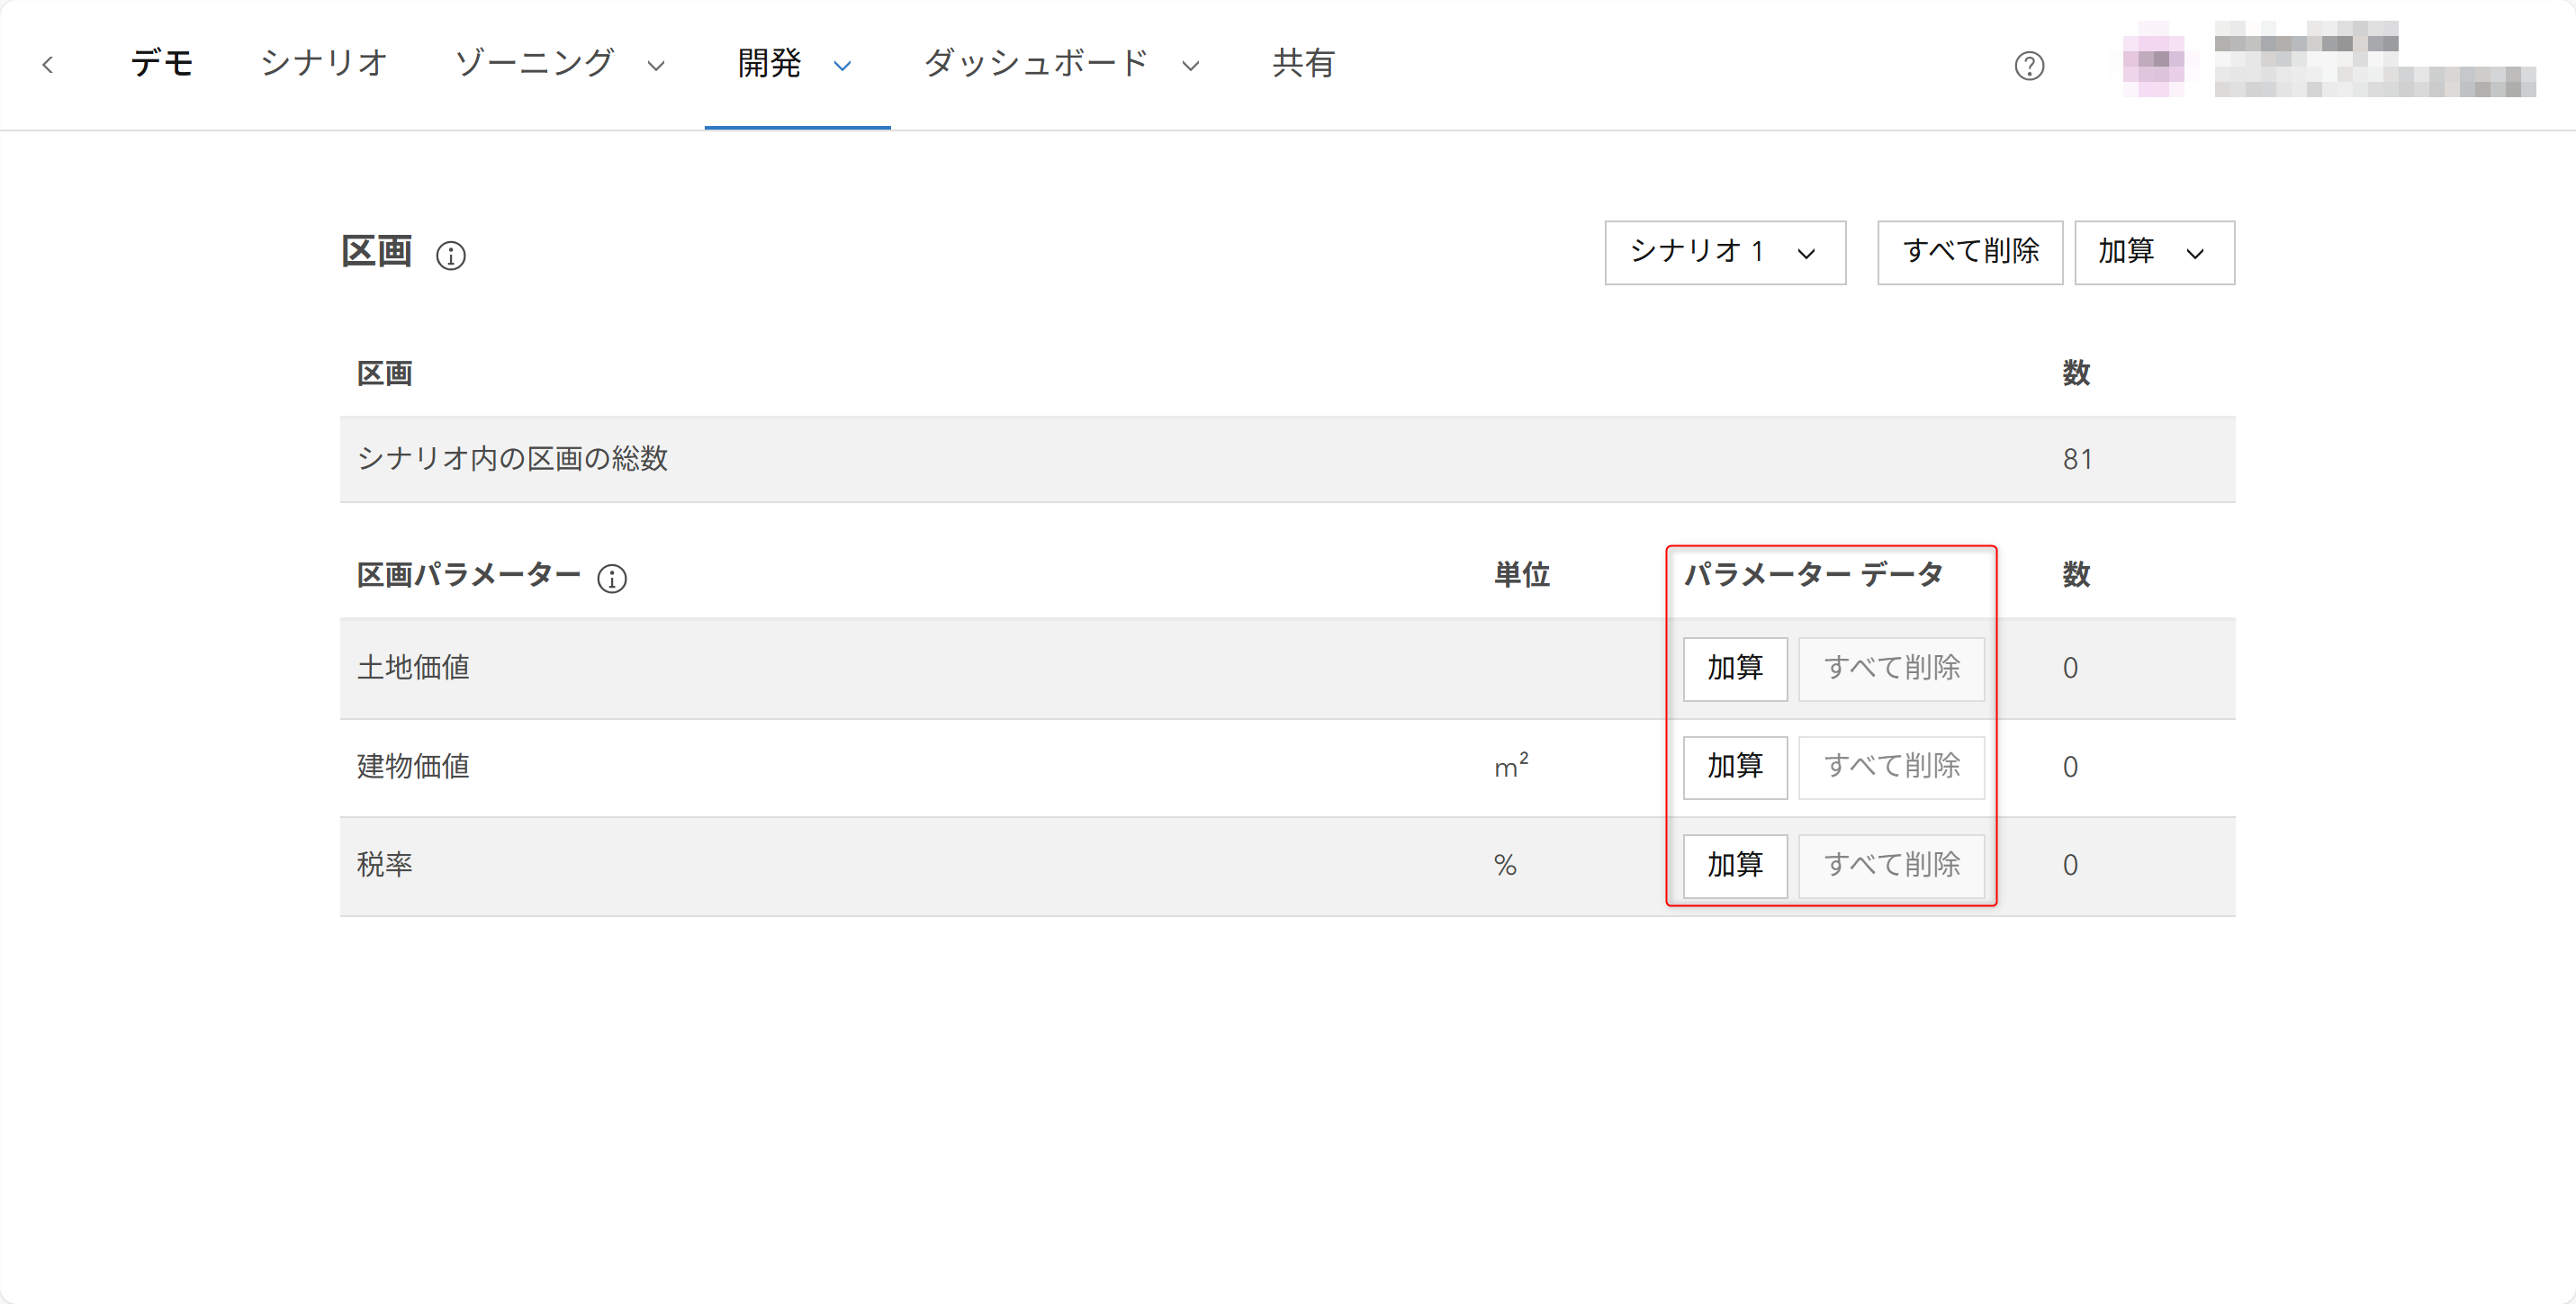
Task: Switch to the 共有 tab
Action: point(1303,64)
